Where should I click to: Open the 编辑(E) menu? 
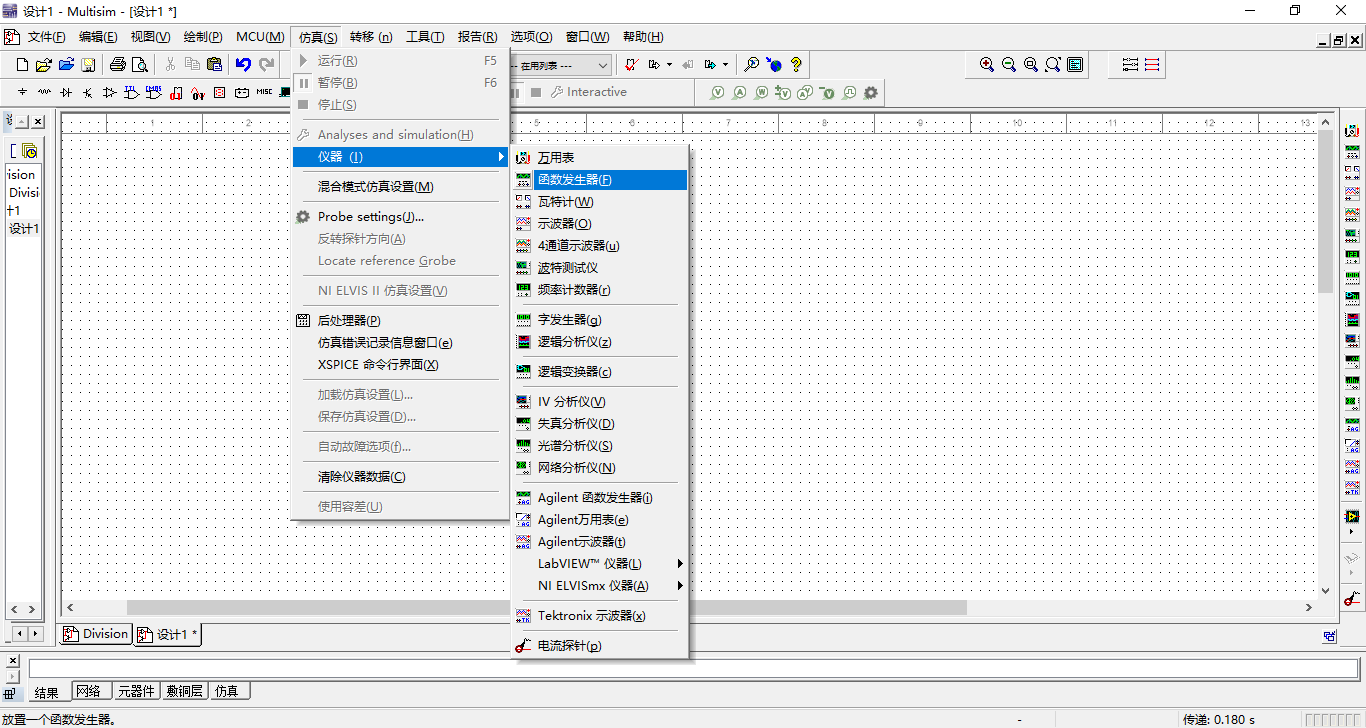(x=98, y=37)
